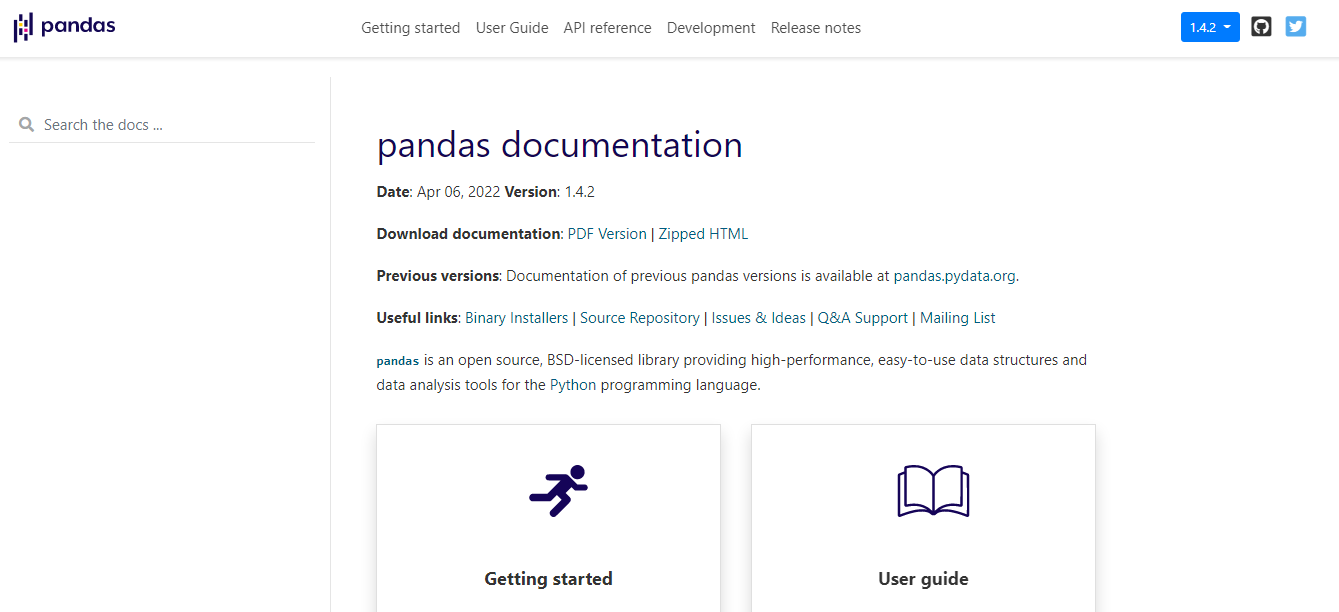Open the Development menu item
Image resolution: width=1339 pixels, height=612 pixels.
pyautogui.click(x=710, y=27)
